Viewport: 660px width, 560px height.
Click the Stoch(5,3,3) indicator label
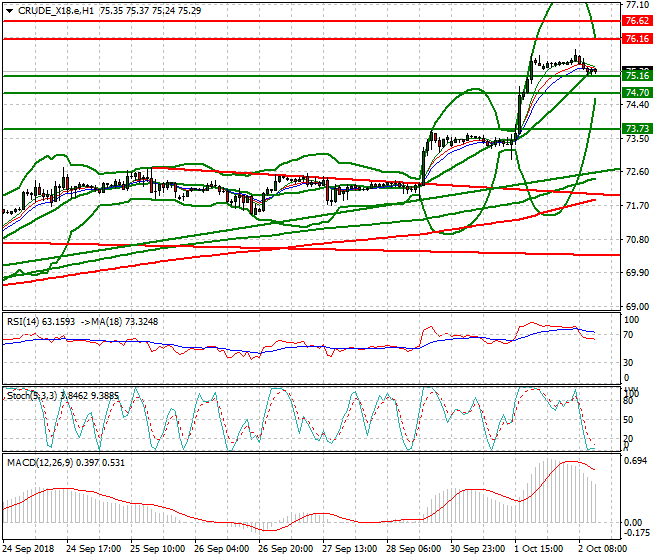[x=33, y=396]
